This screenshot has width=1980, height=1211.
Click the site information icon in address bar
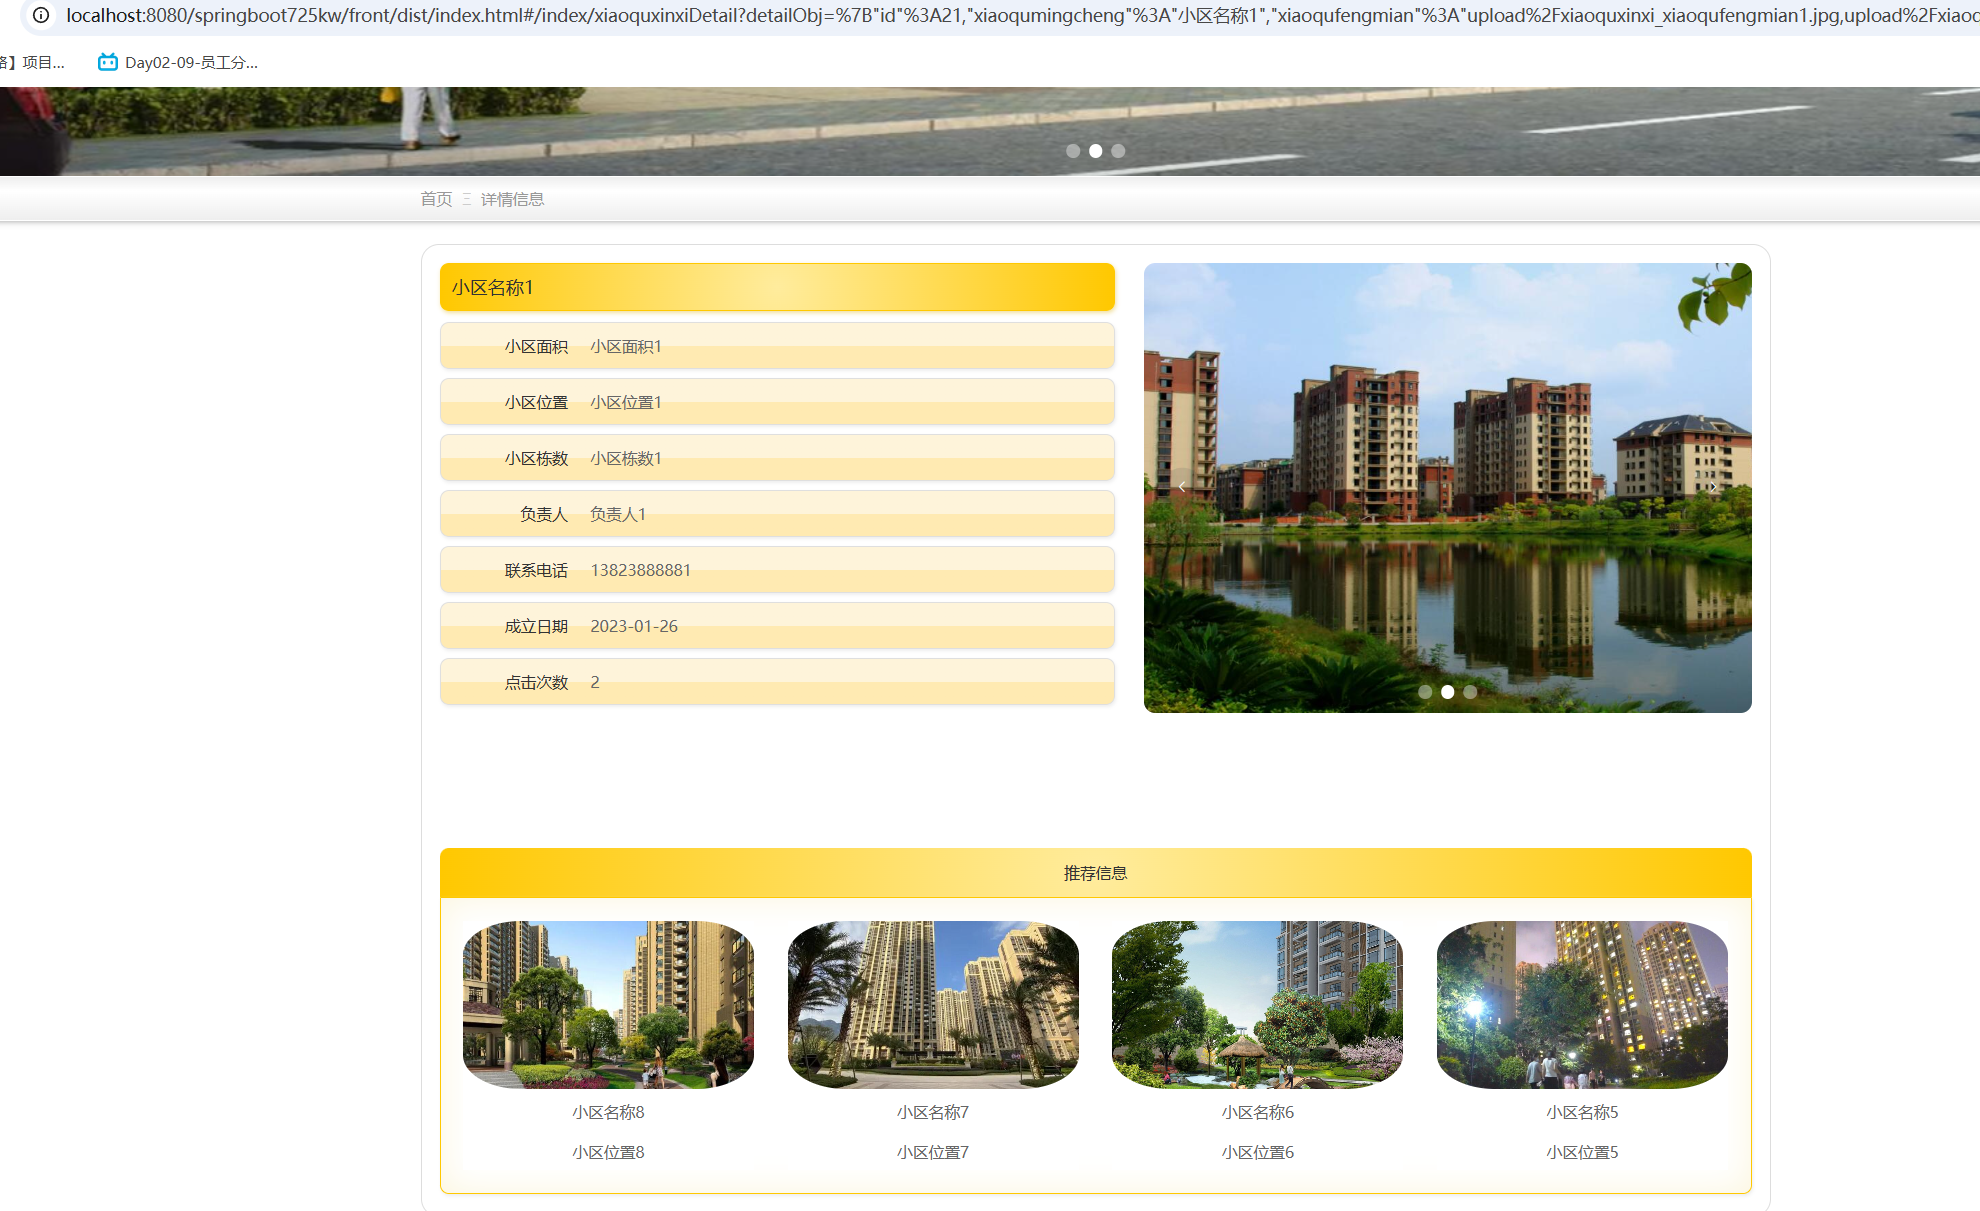tap(41, 15)
